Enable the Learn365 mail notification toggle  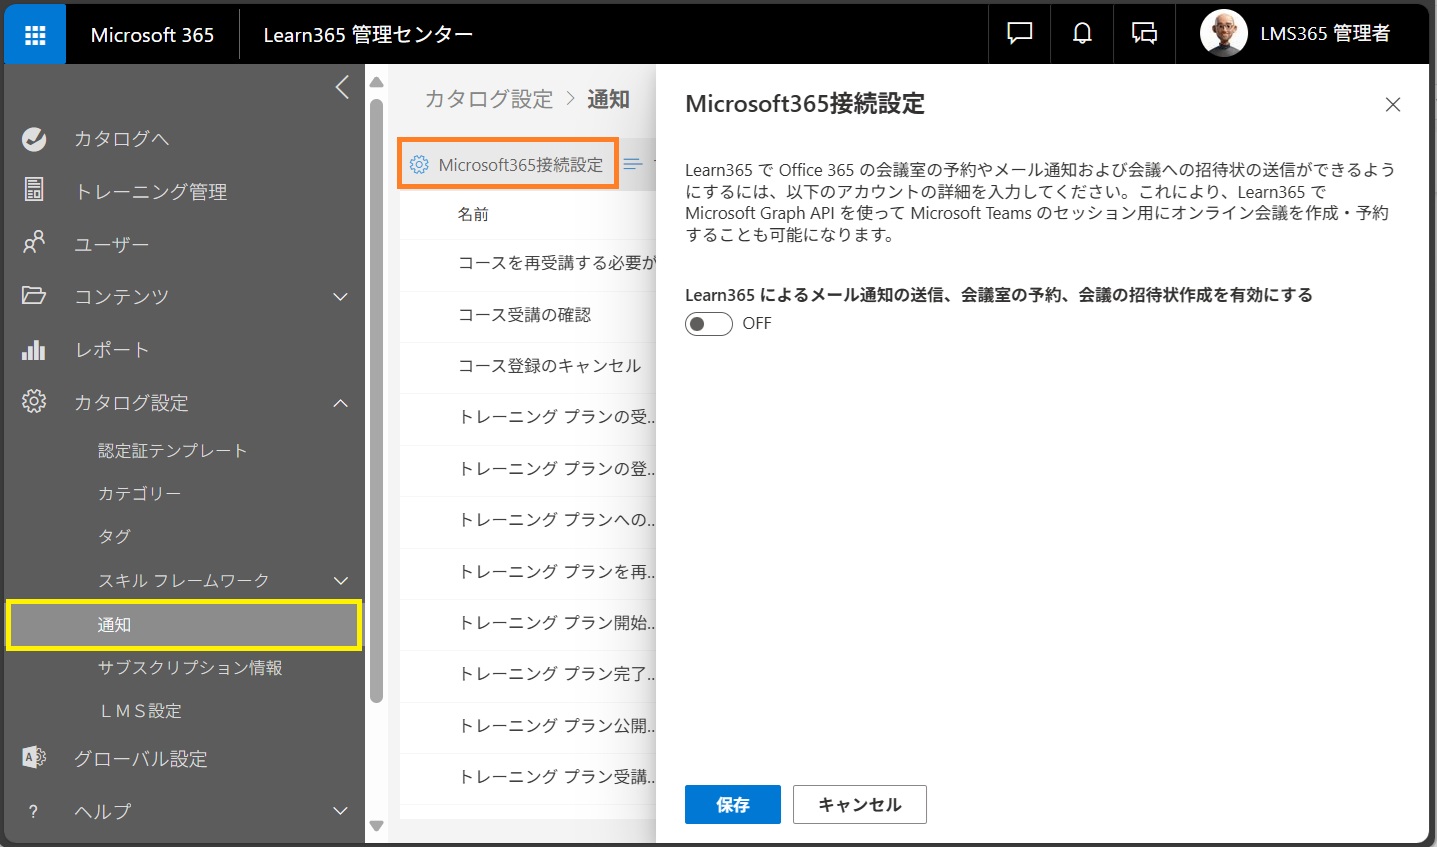pyautogui.click(x=709, y=324)
